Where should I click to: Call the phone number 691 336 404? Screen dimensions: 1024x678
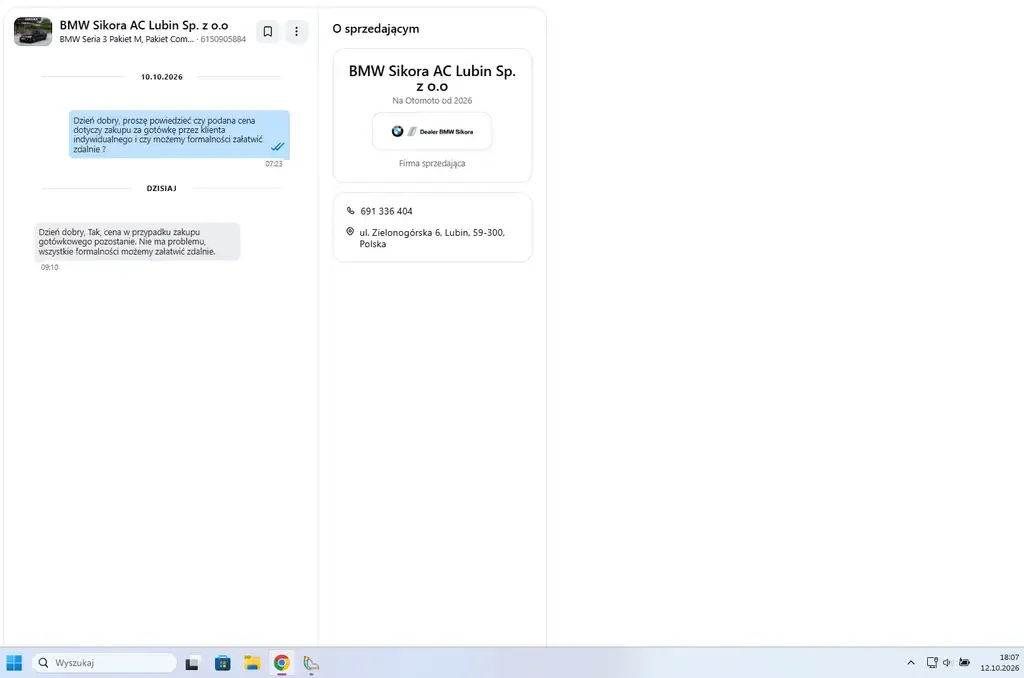[387, 211]
